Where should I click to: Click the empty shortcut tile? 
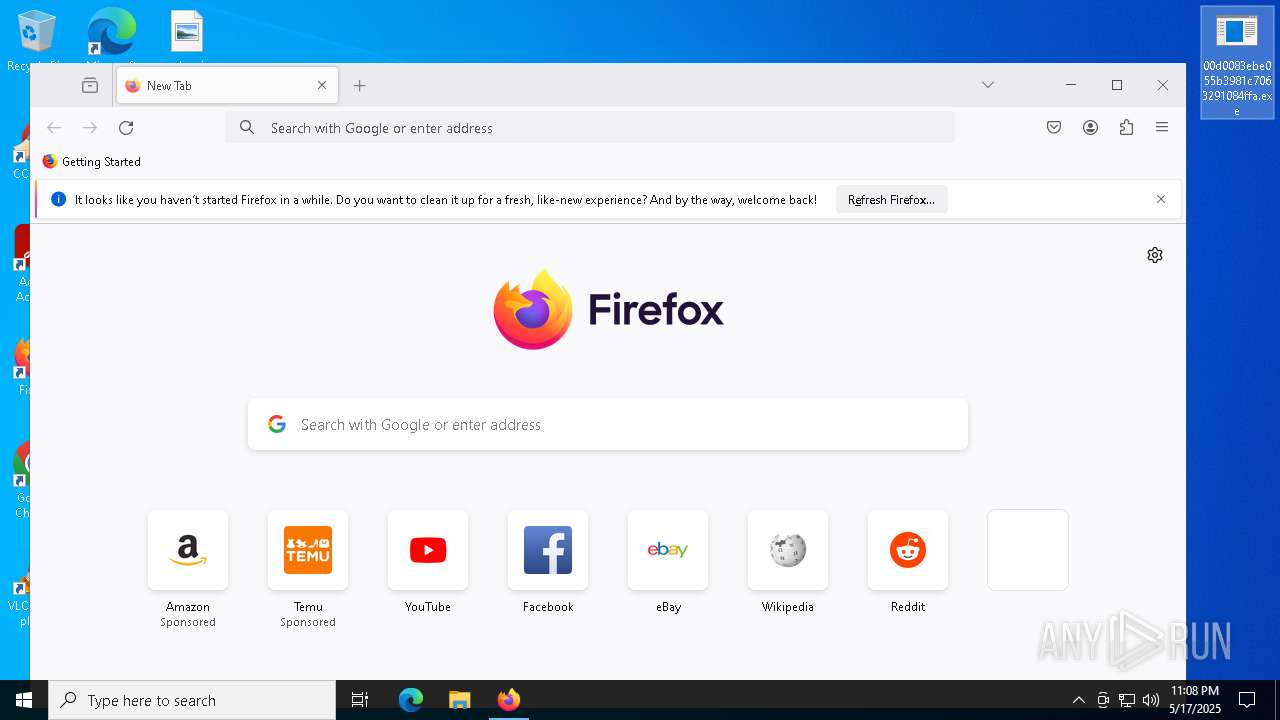[1028, 550]
